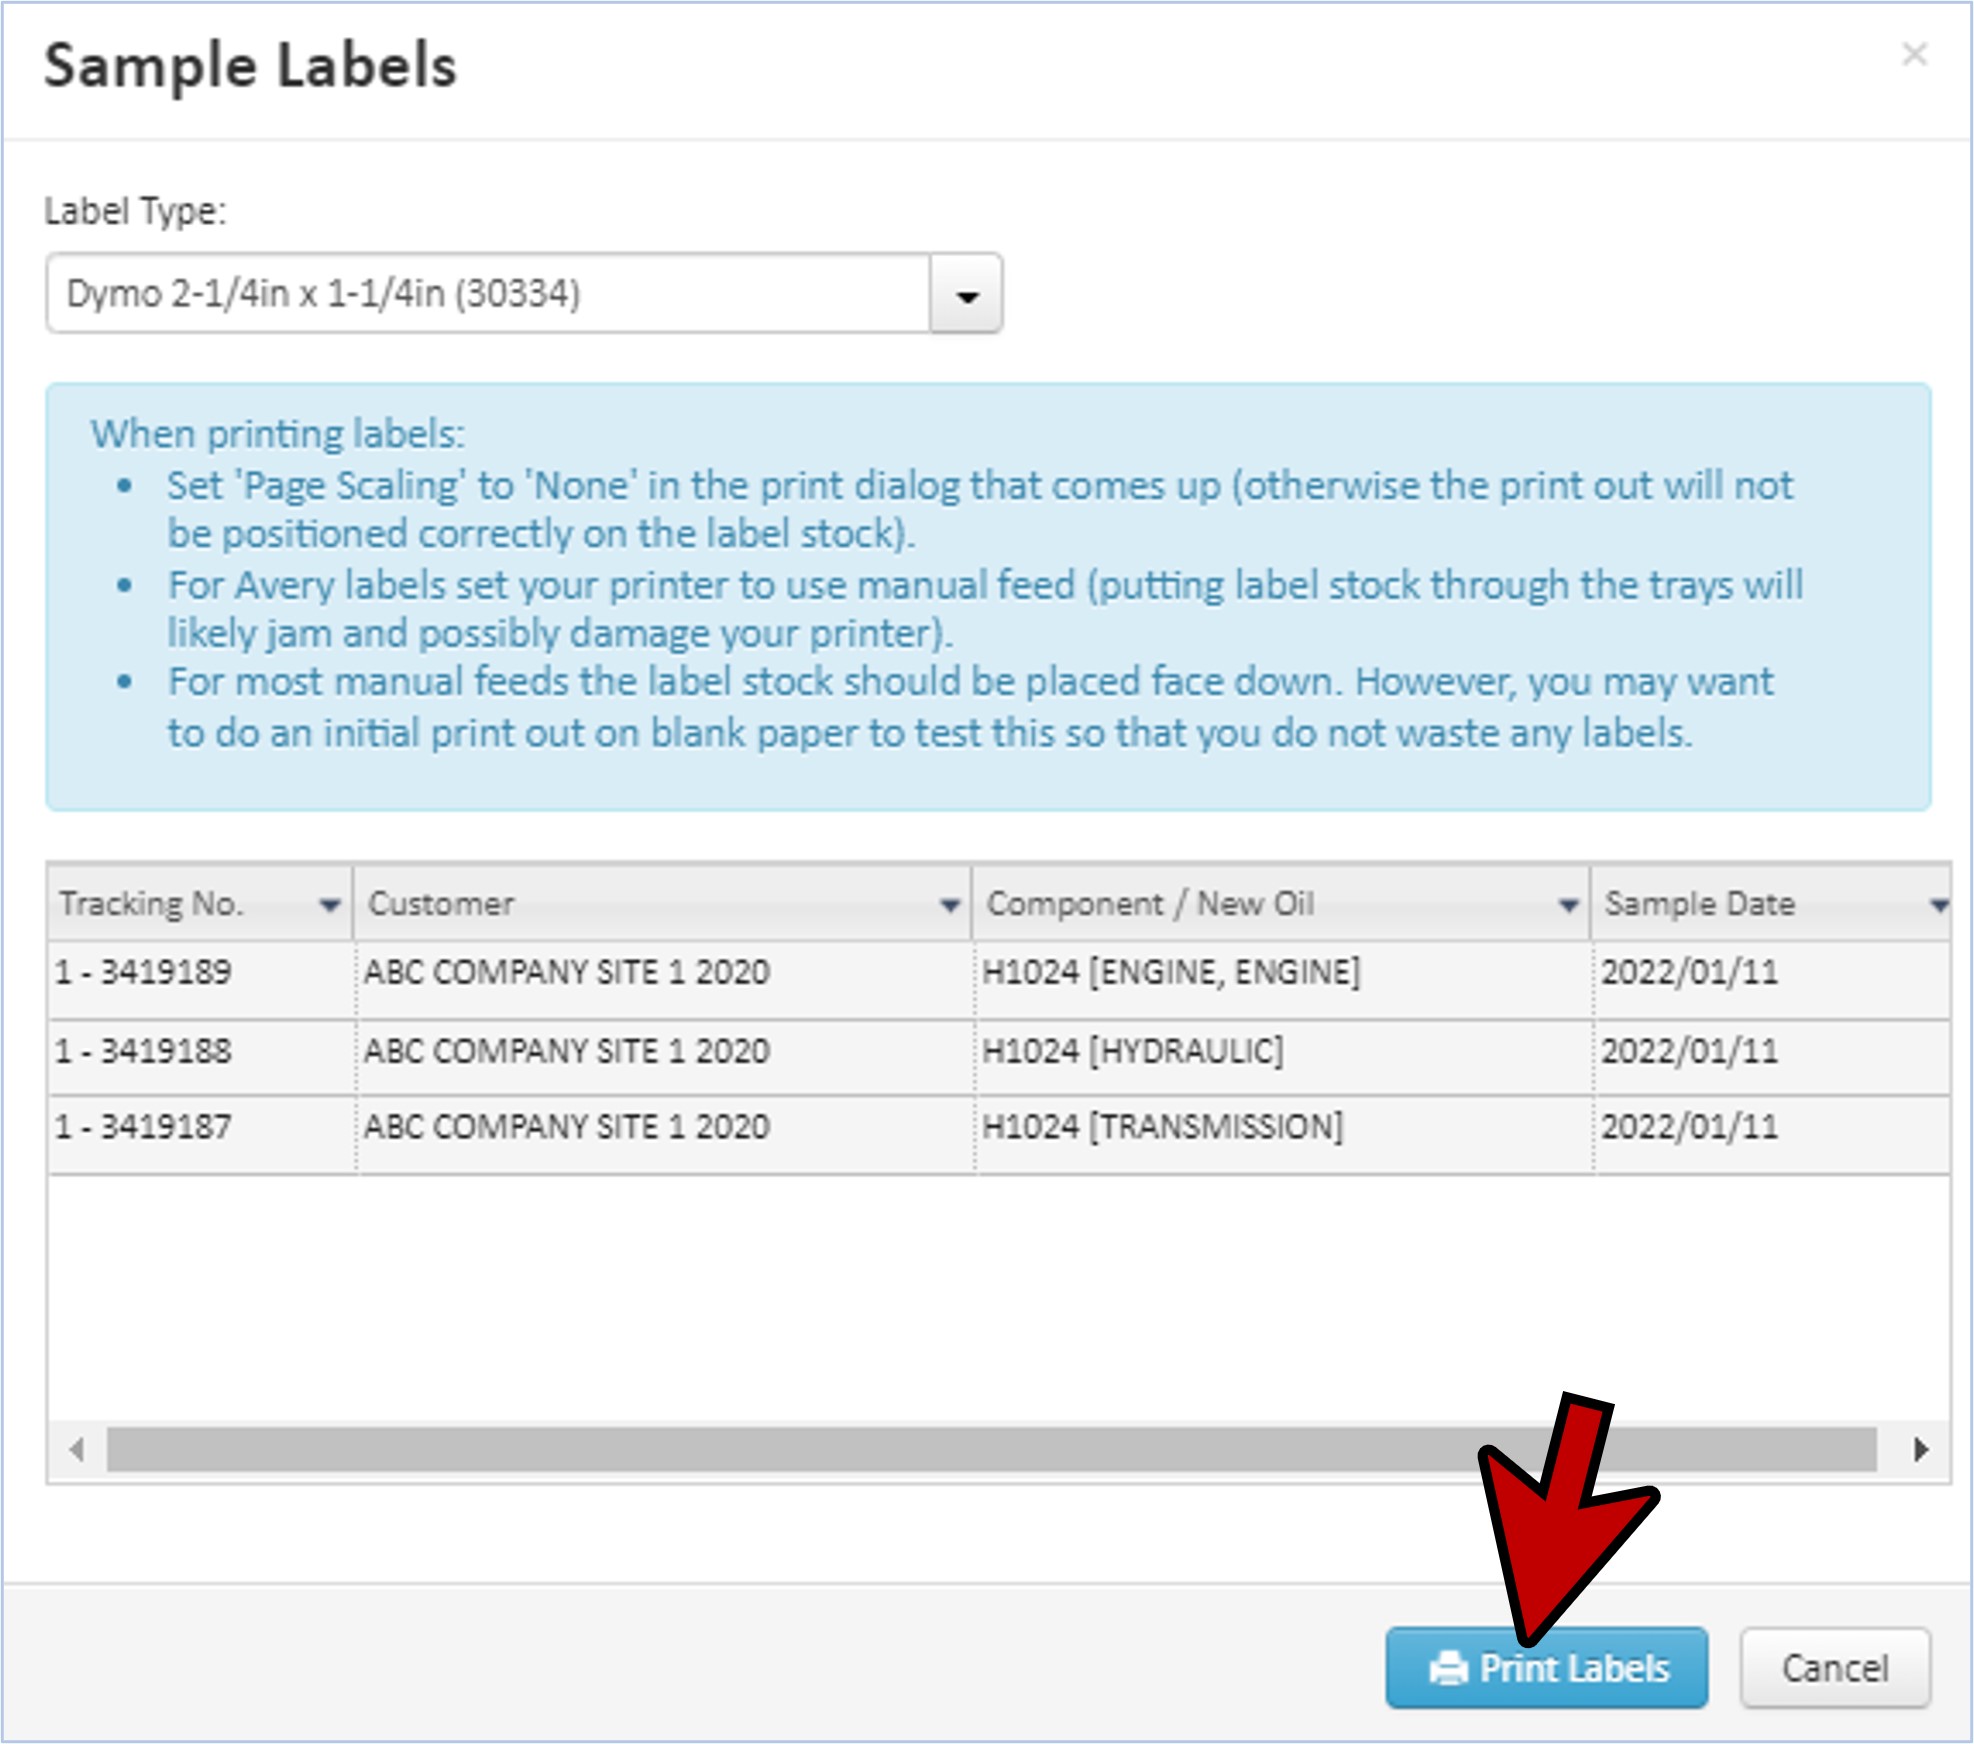
Task: Open Customer column filter arrow
Action: click(949, 905)
